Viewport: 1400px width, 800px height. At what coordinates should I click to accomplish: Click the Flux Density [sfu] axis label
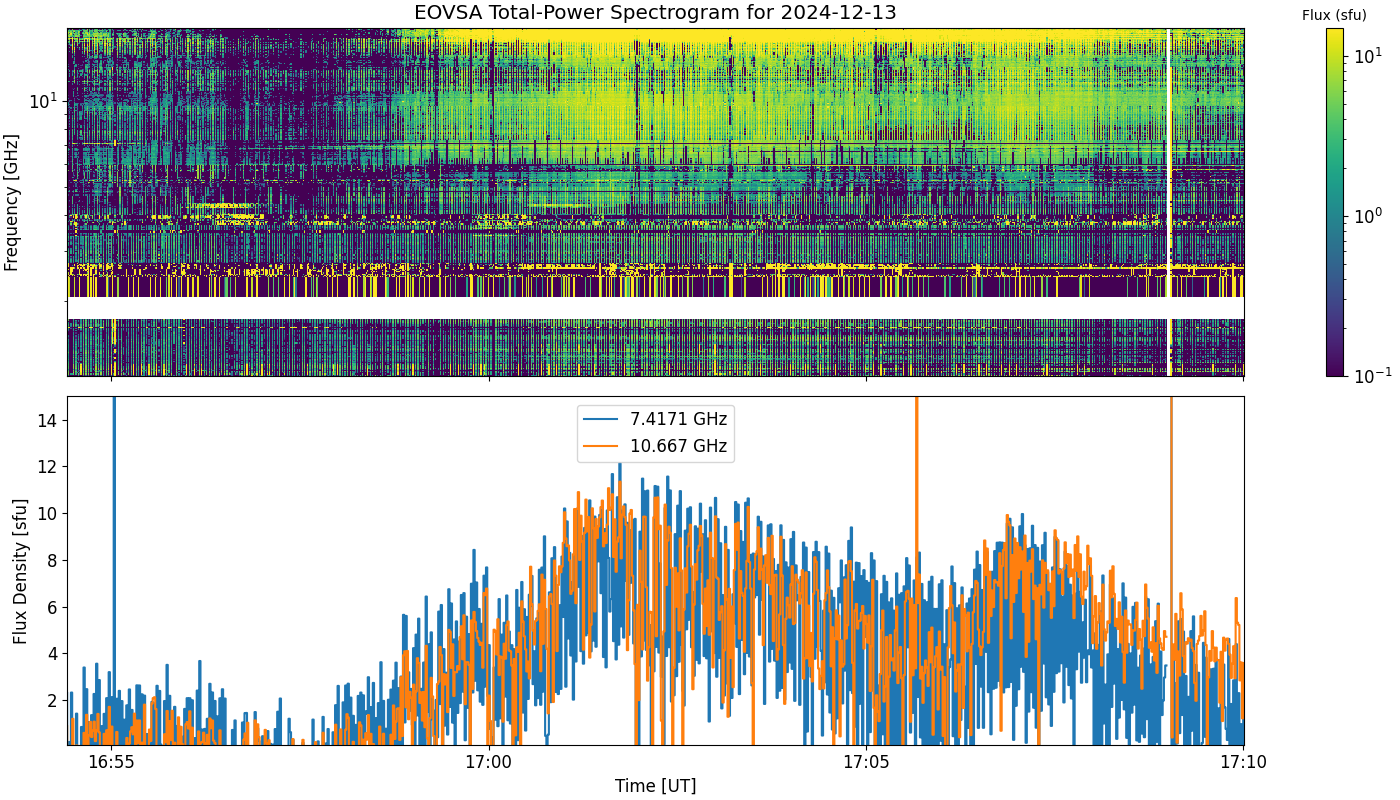point(20,570)
